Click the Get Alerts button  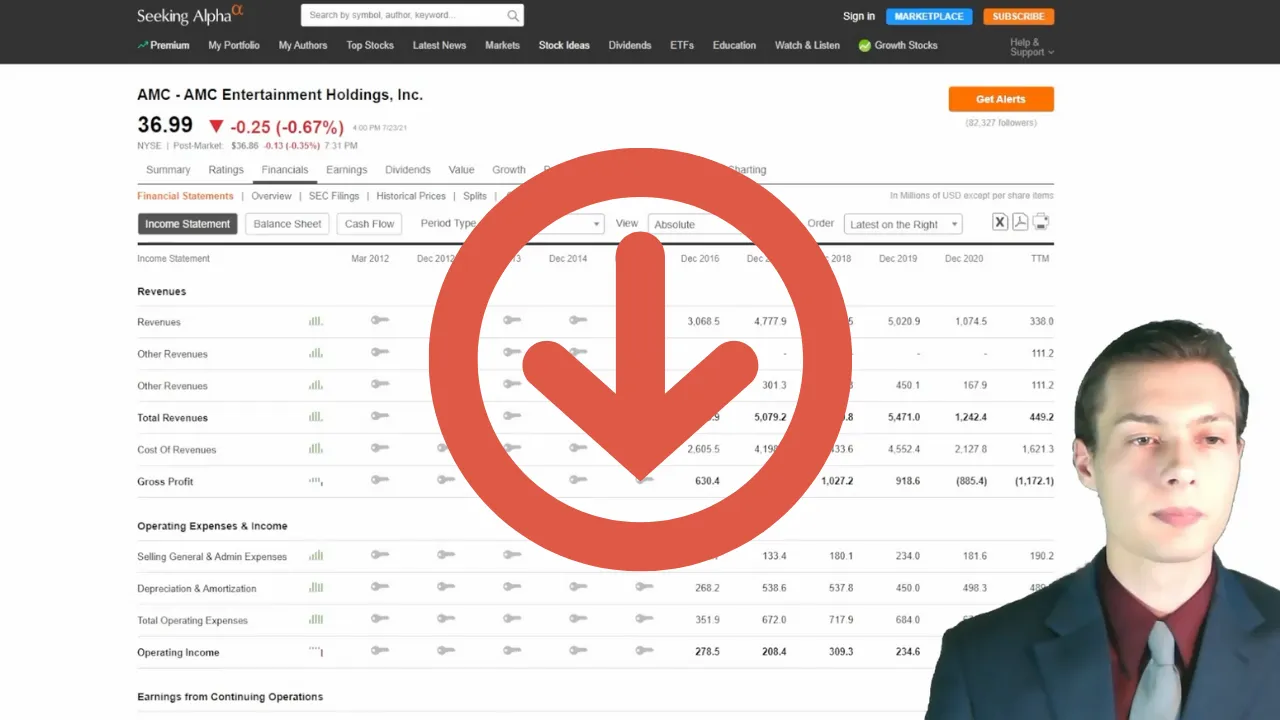pyautogui.click(x=1001, y=99)
